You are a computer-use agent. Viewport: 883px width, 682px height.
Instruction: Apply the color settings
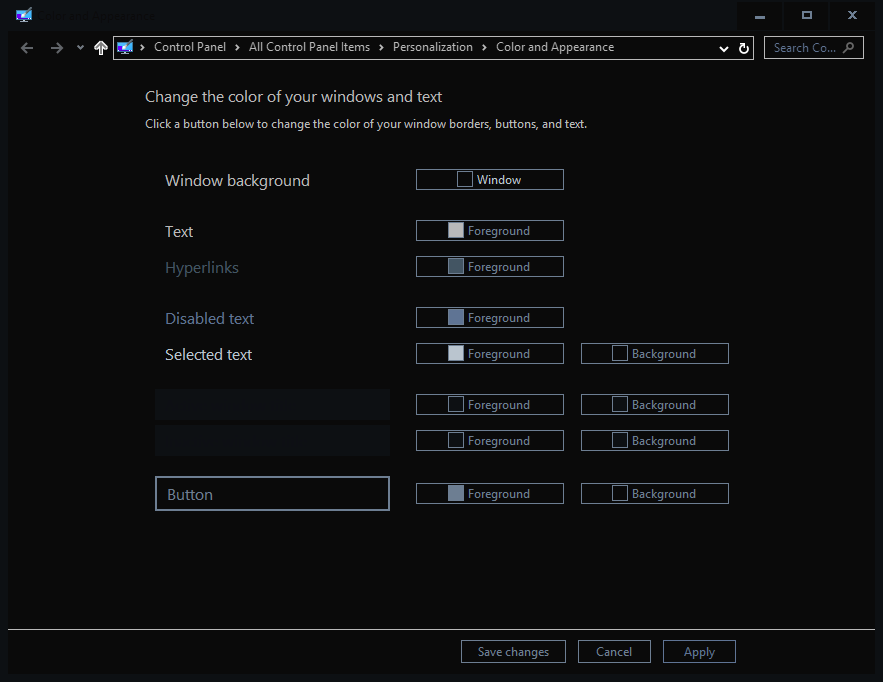699,652
